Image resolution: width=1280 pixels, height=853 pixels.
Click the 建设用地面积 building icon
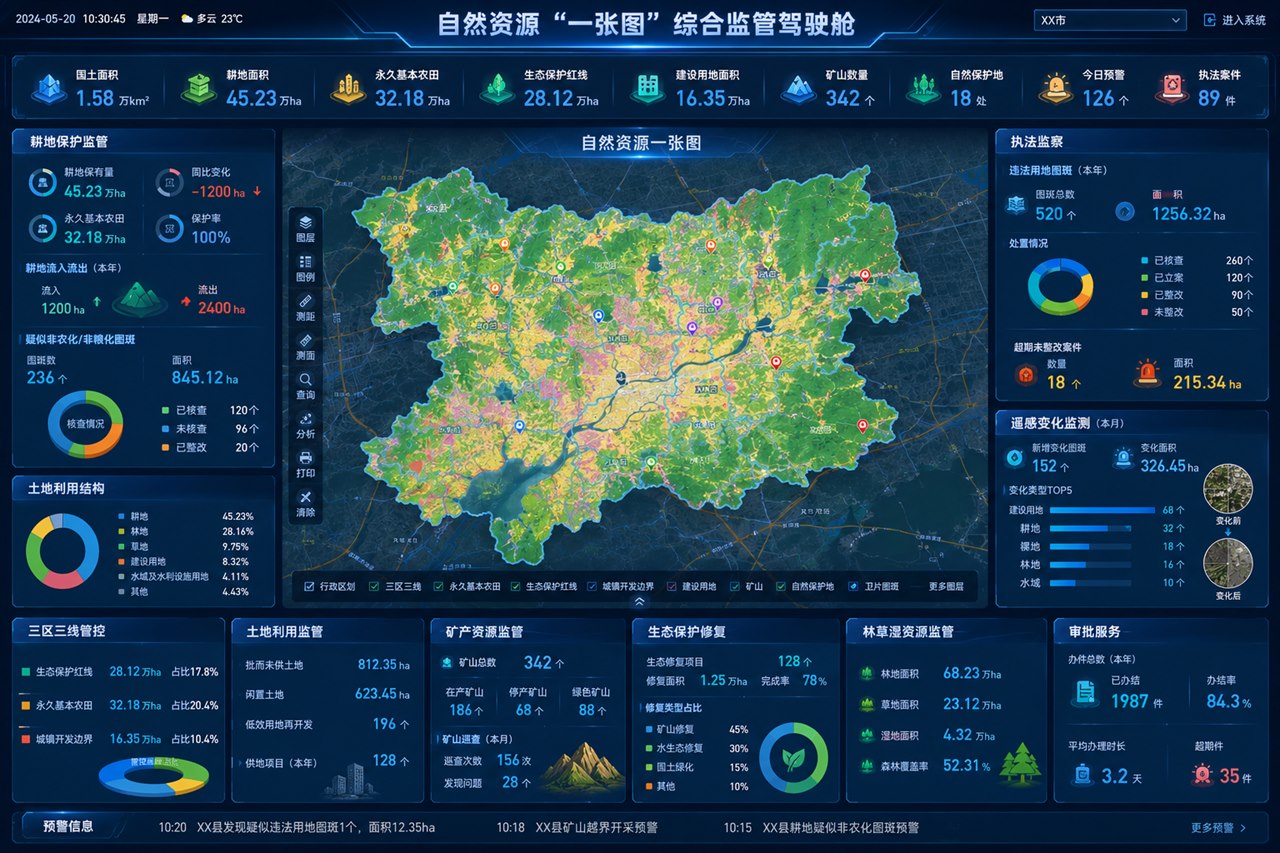tap(648, 88)
